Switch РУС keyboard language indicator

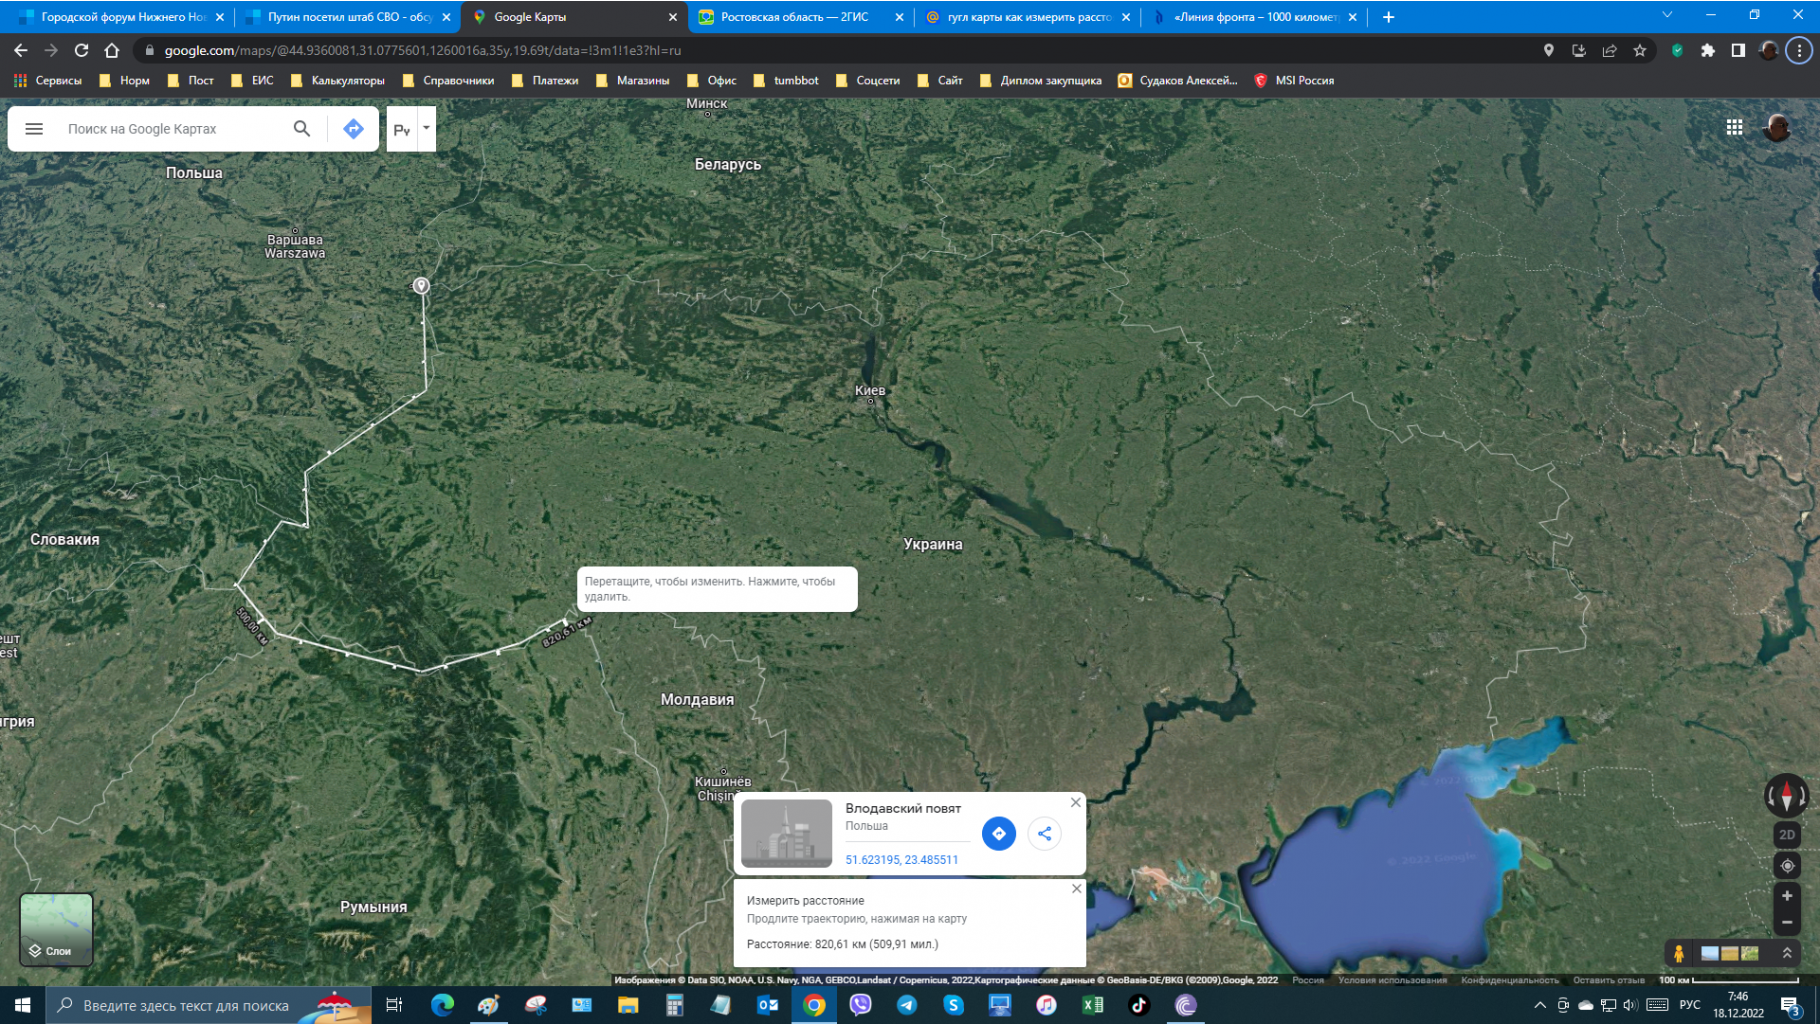pyautogui.click(x=1690, y=1005)
